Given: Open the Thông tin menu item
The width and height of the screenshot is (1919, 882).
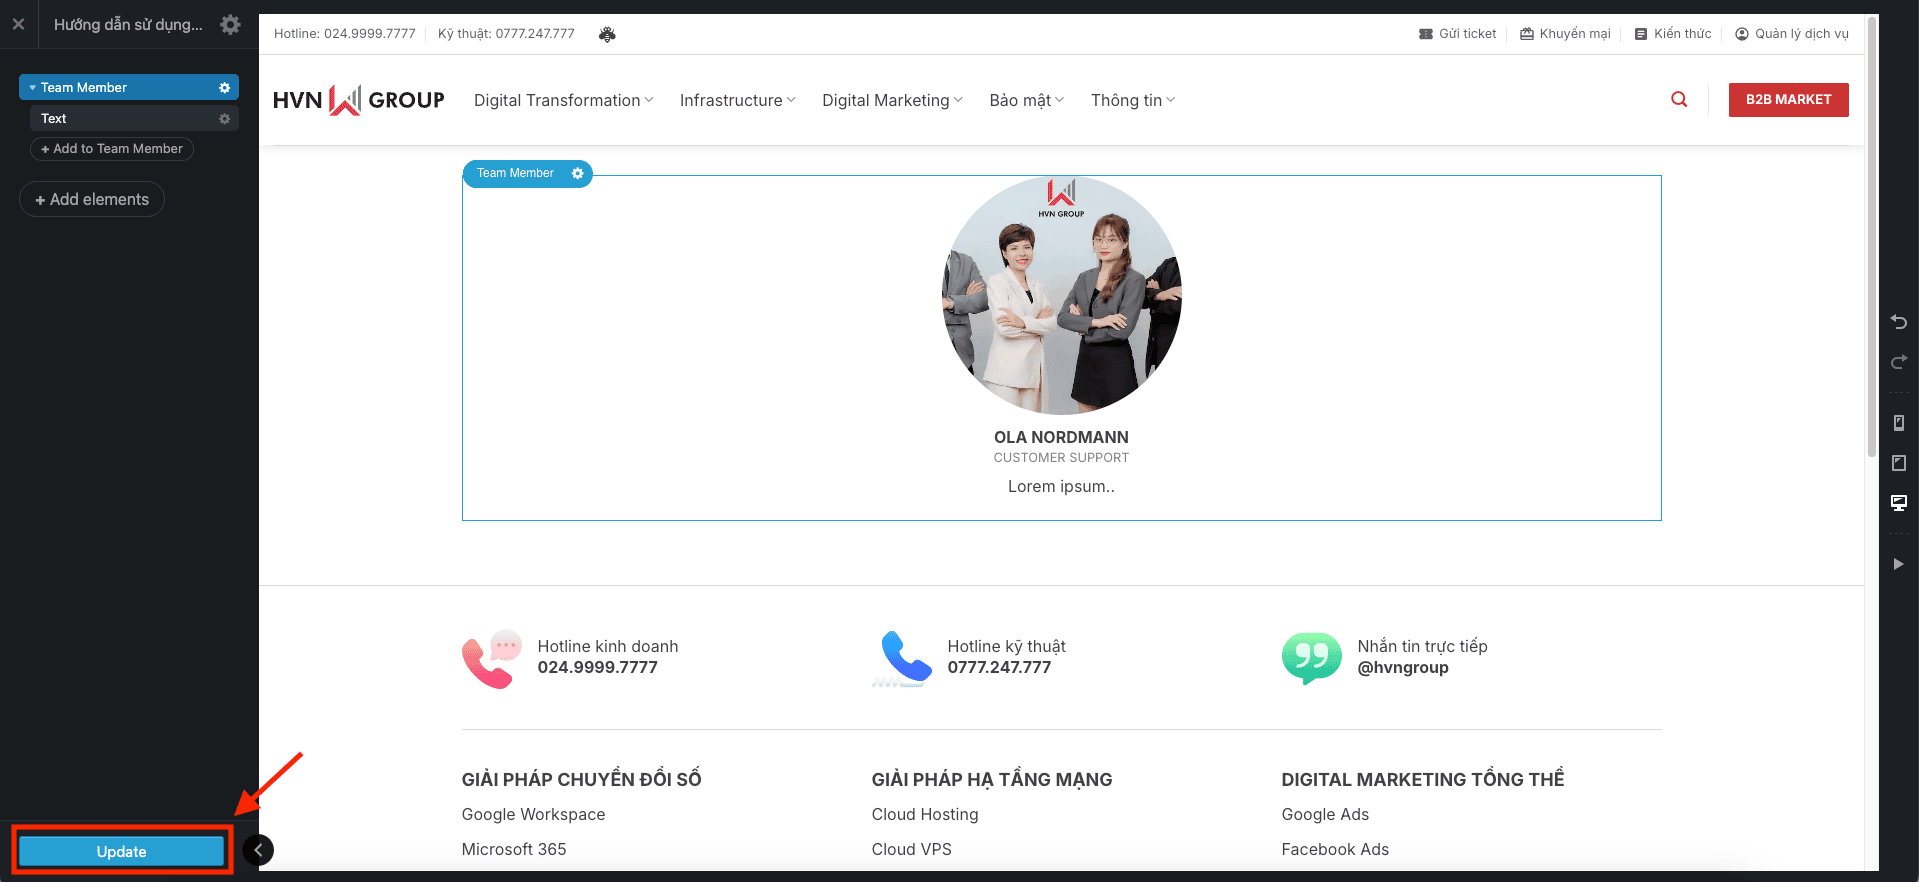Looking at the screenshot, I should 1132,100.
